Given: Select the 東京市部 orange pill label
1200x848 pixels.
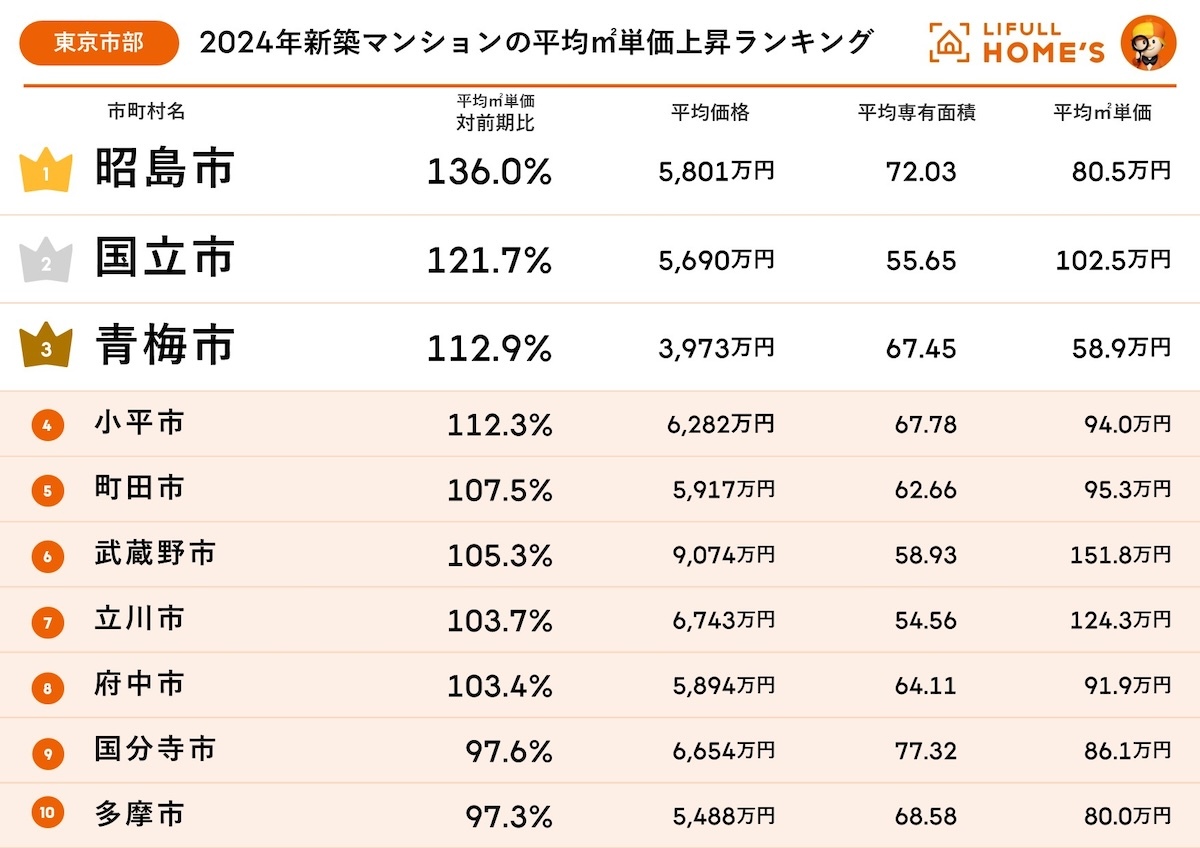Looking at the screenshot, I should [98, 43].
